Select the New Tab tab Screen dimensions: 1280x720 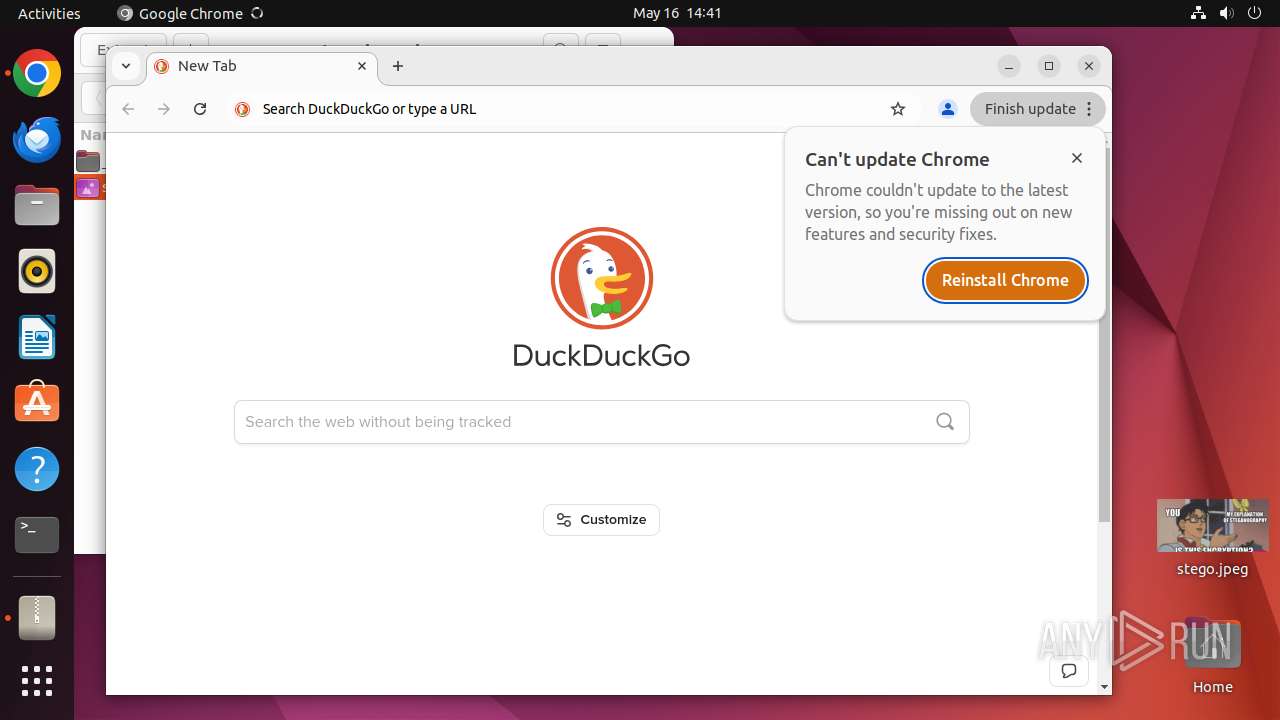point(262,66)
